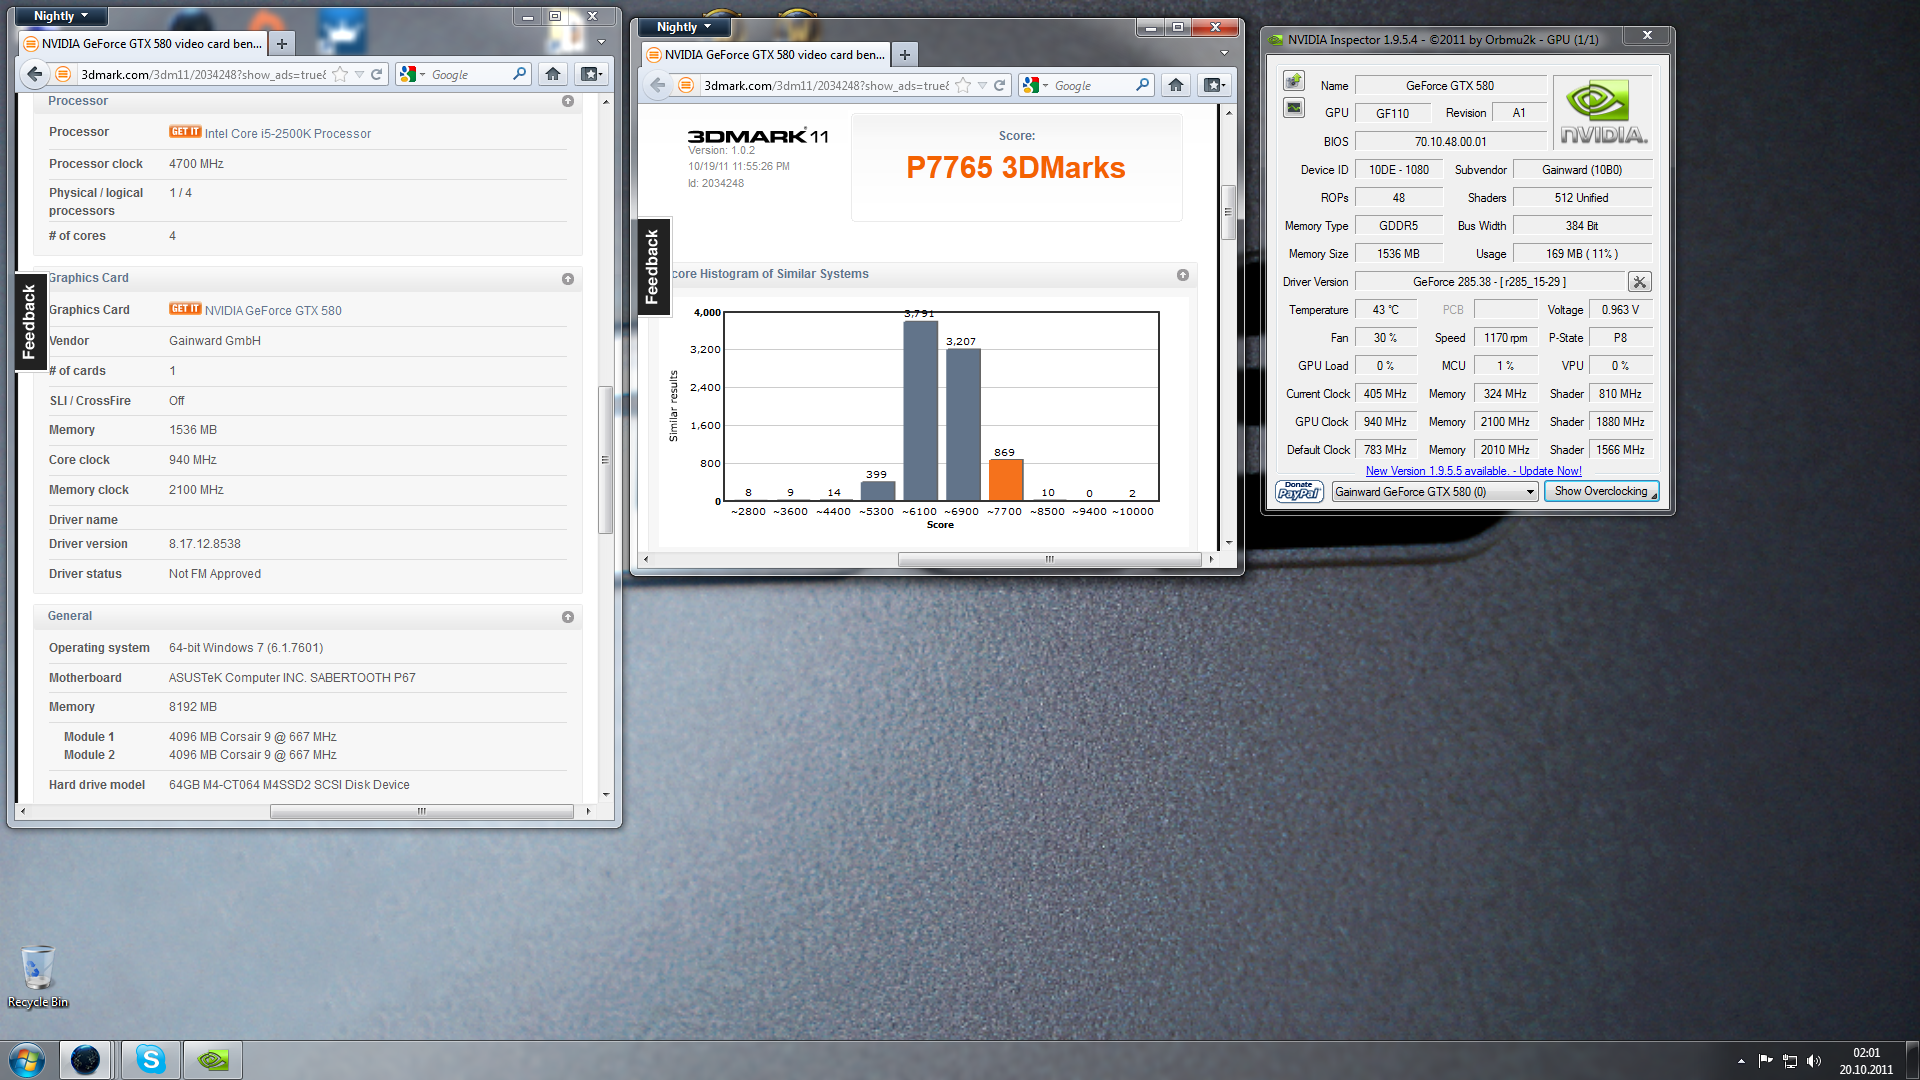Click URL field in left browser
The image size is (1920, 1080).
point(203,75)
